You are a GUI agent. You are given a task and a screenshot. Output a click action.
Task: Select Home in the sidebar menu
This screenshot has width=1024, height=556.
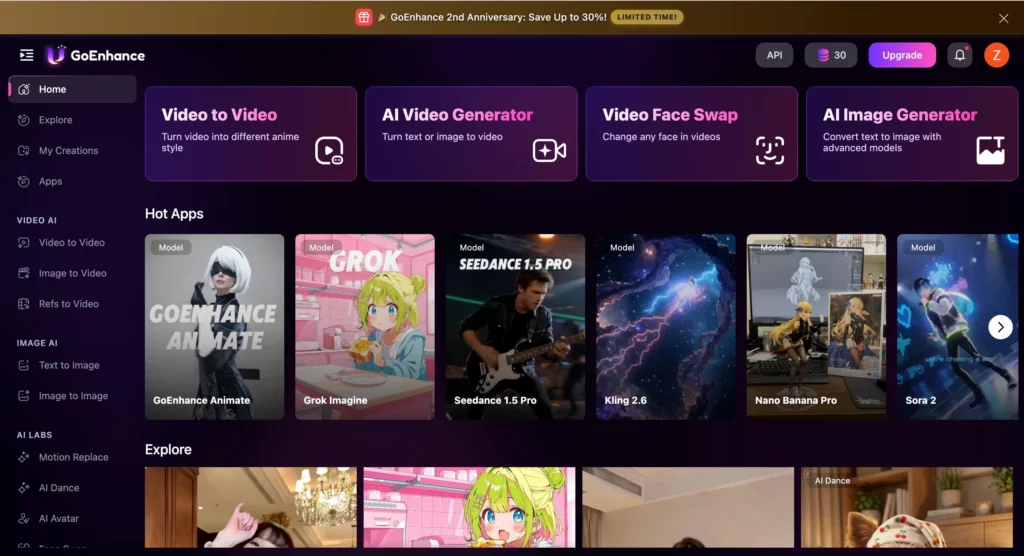pos(72,90)
